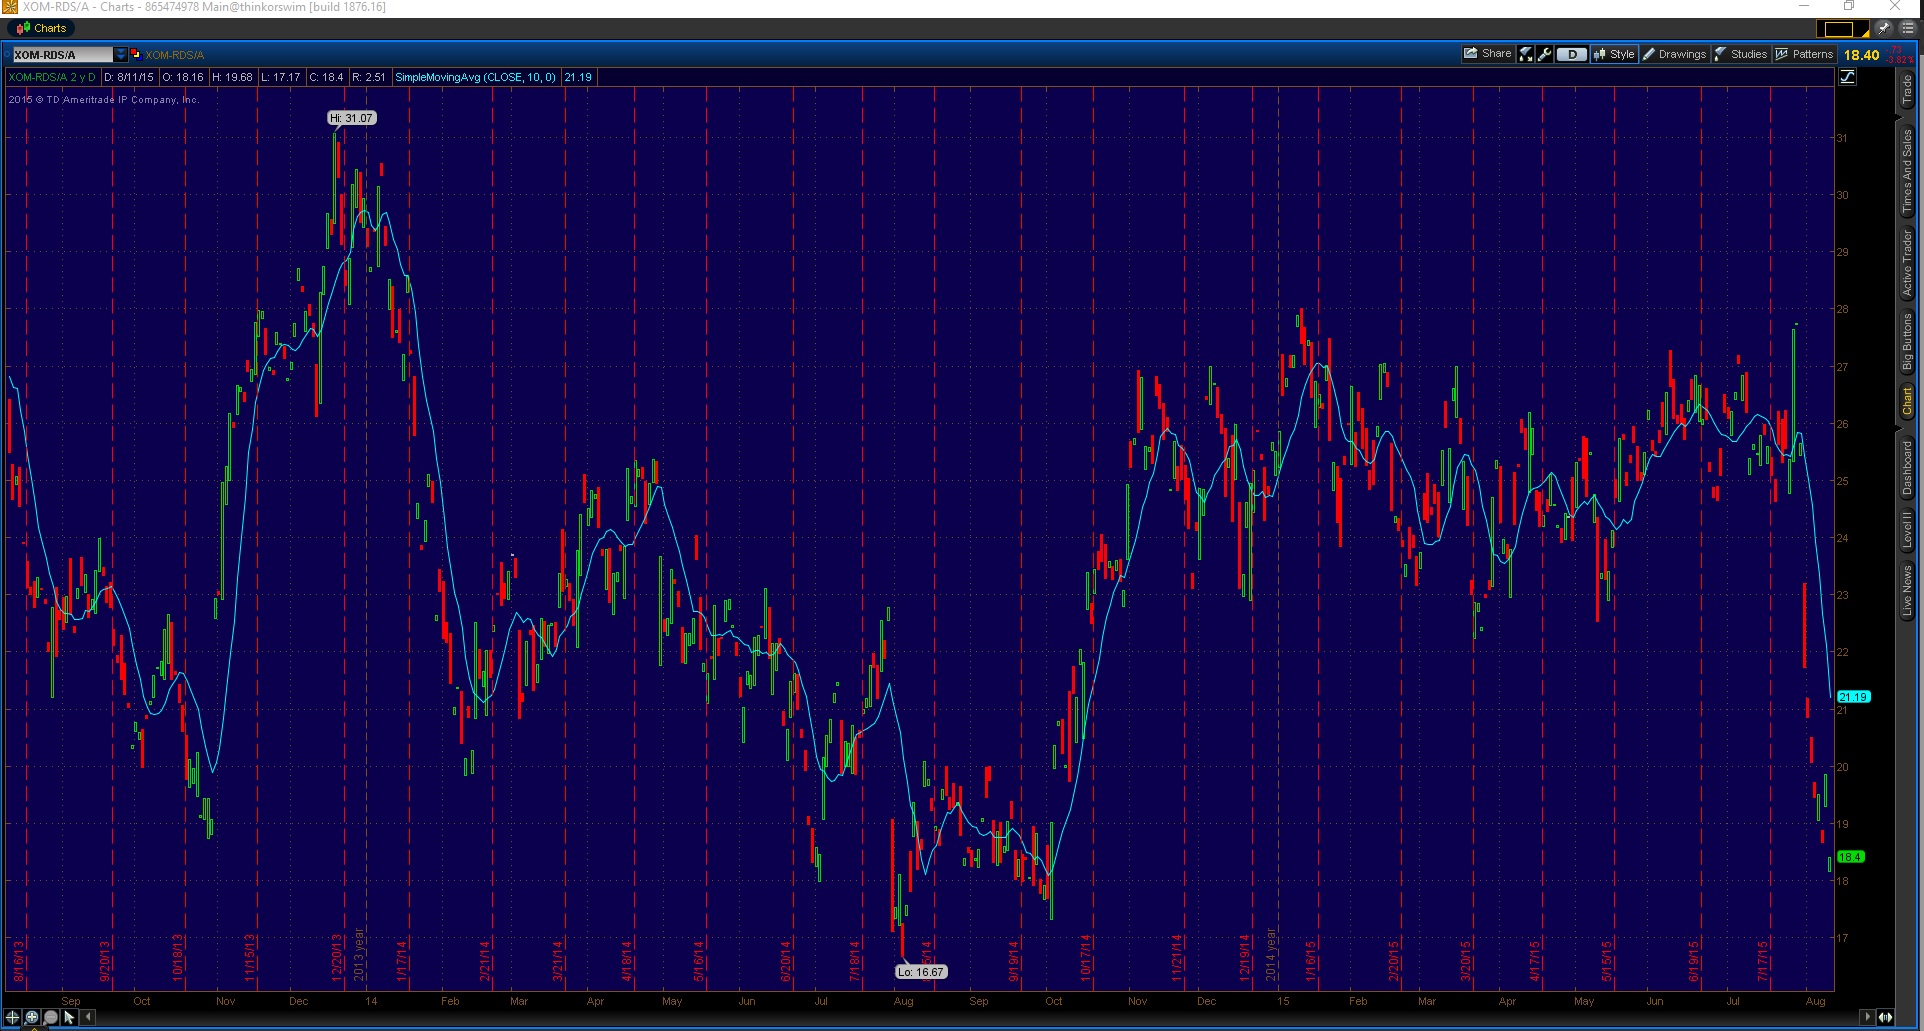Click the L: 17.17 low price readout
Screen dimensions: 1924x1031
tap(281, 77)
